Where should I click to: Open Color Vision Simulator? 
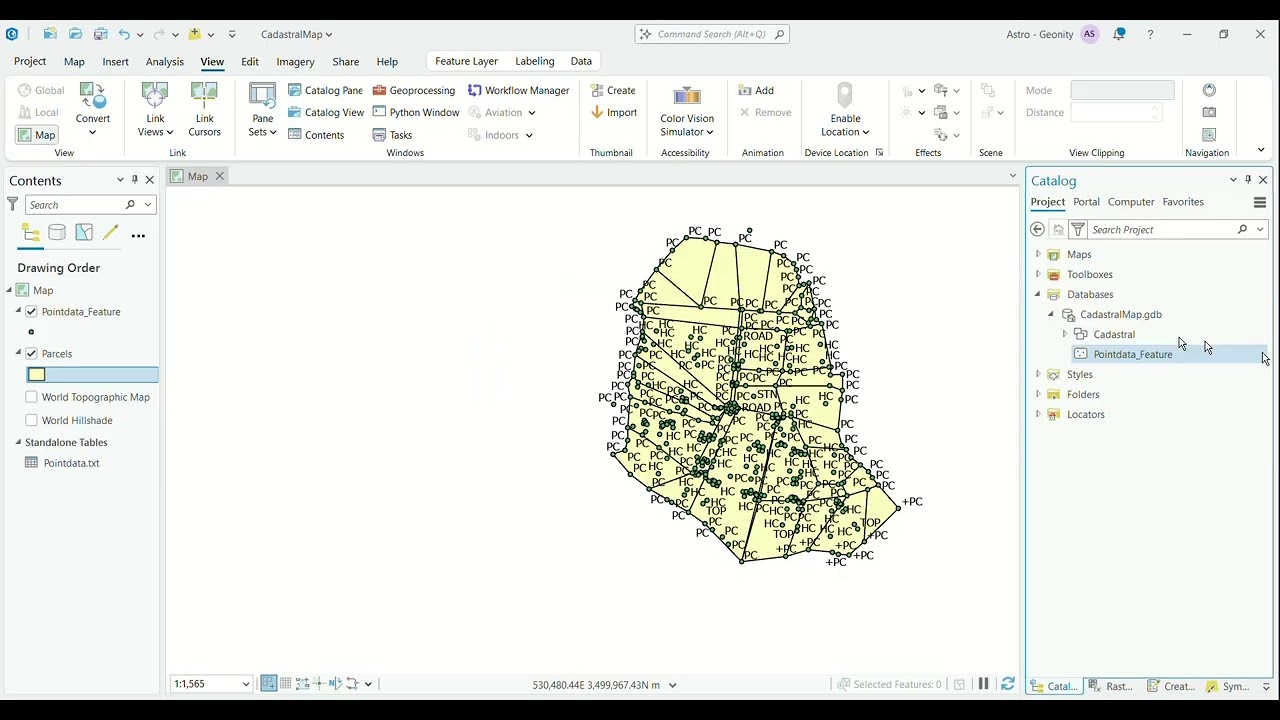[687, 110]
